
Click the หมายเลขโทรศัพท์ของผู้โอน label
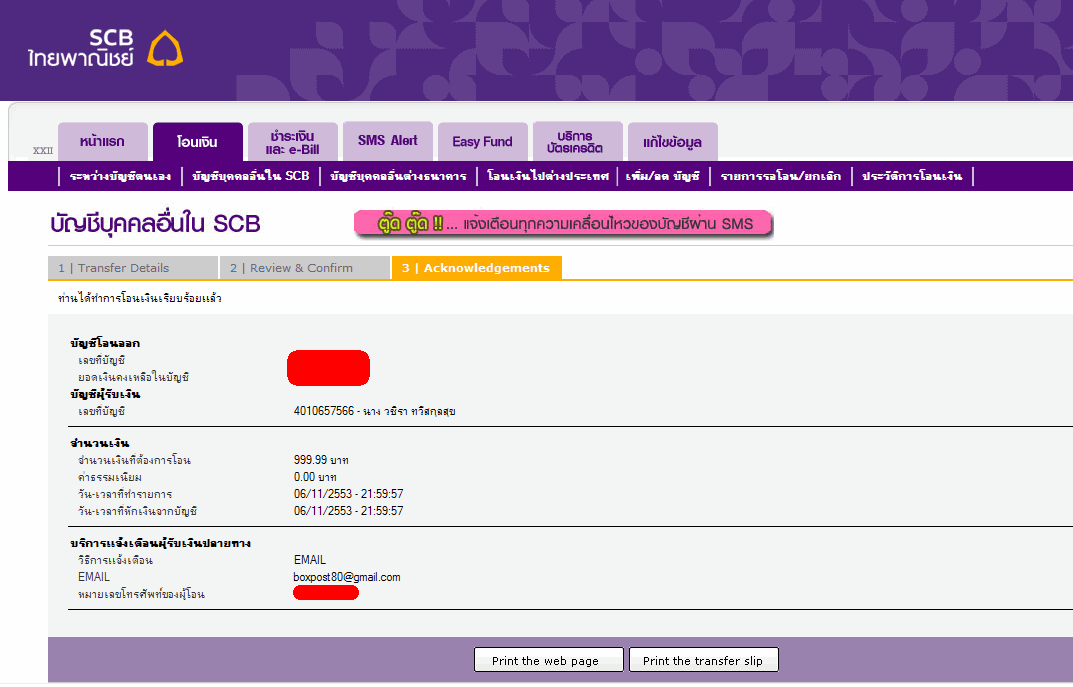tap(141, 594)
